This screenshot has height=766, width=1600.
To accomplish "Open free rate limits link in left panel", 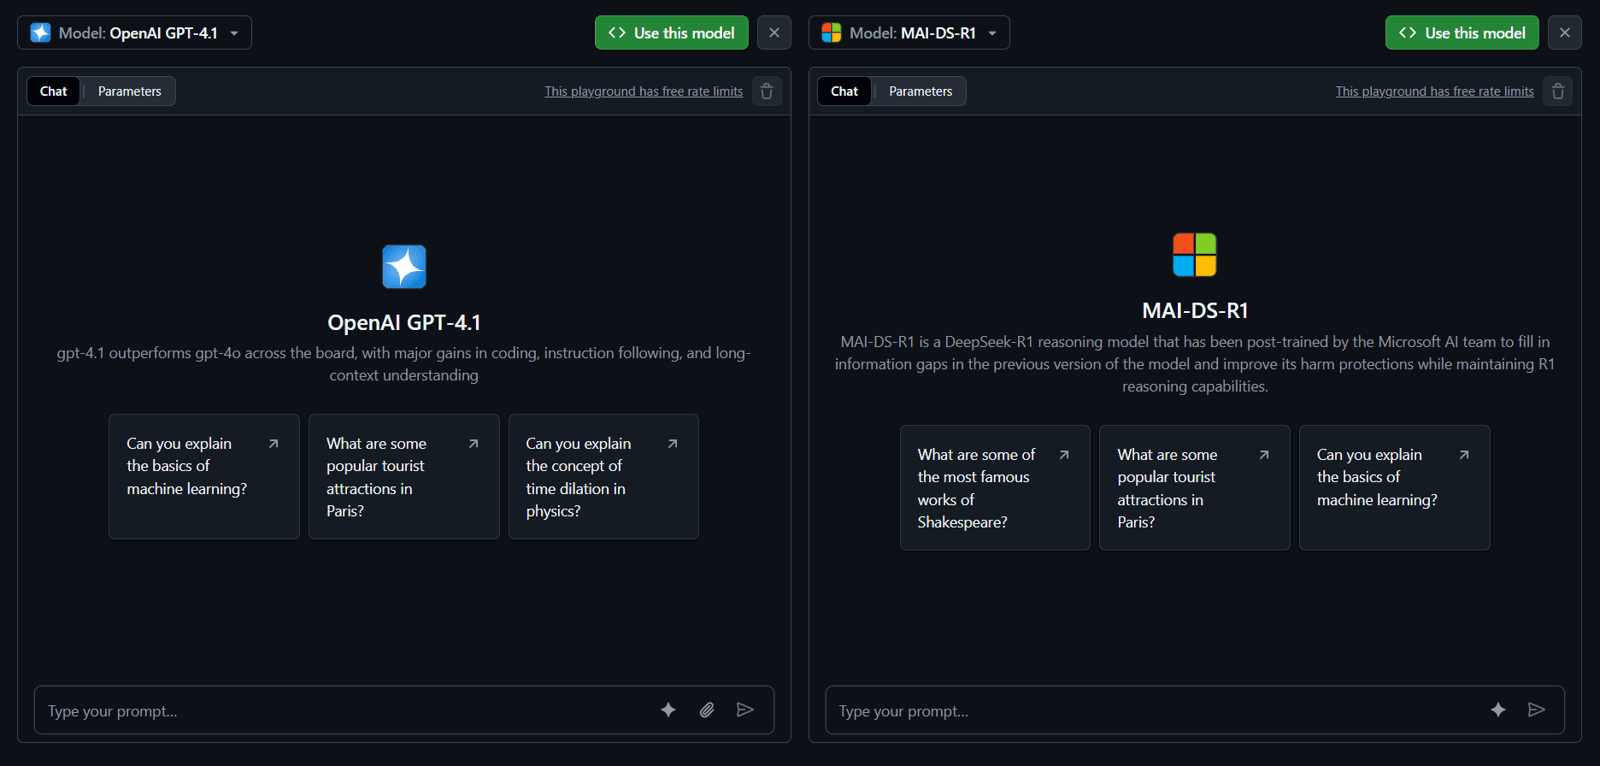I will (643, 91).
